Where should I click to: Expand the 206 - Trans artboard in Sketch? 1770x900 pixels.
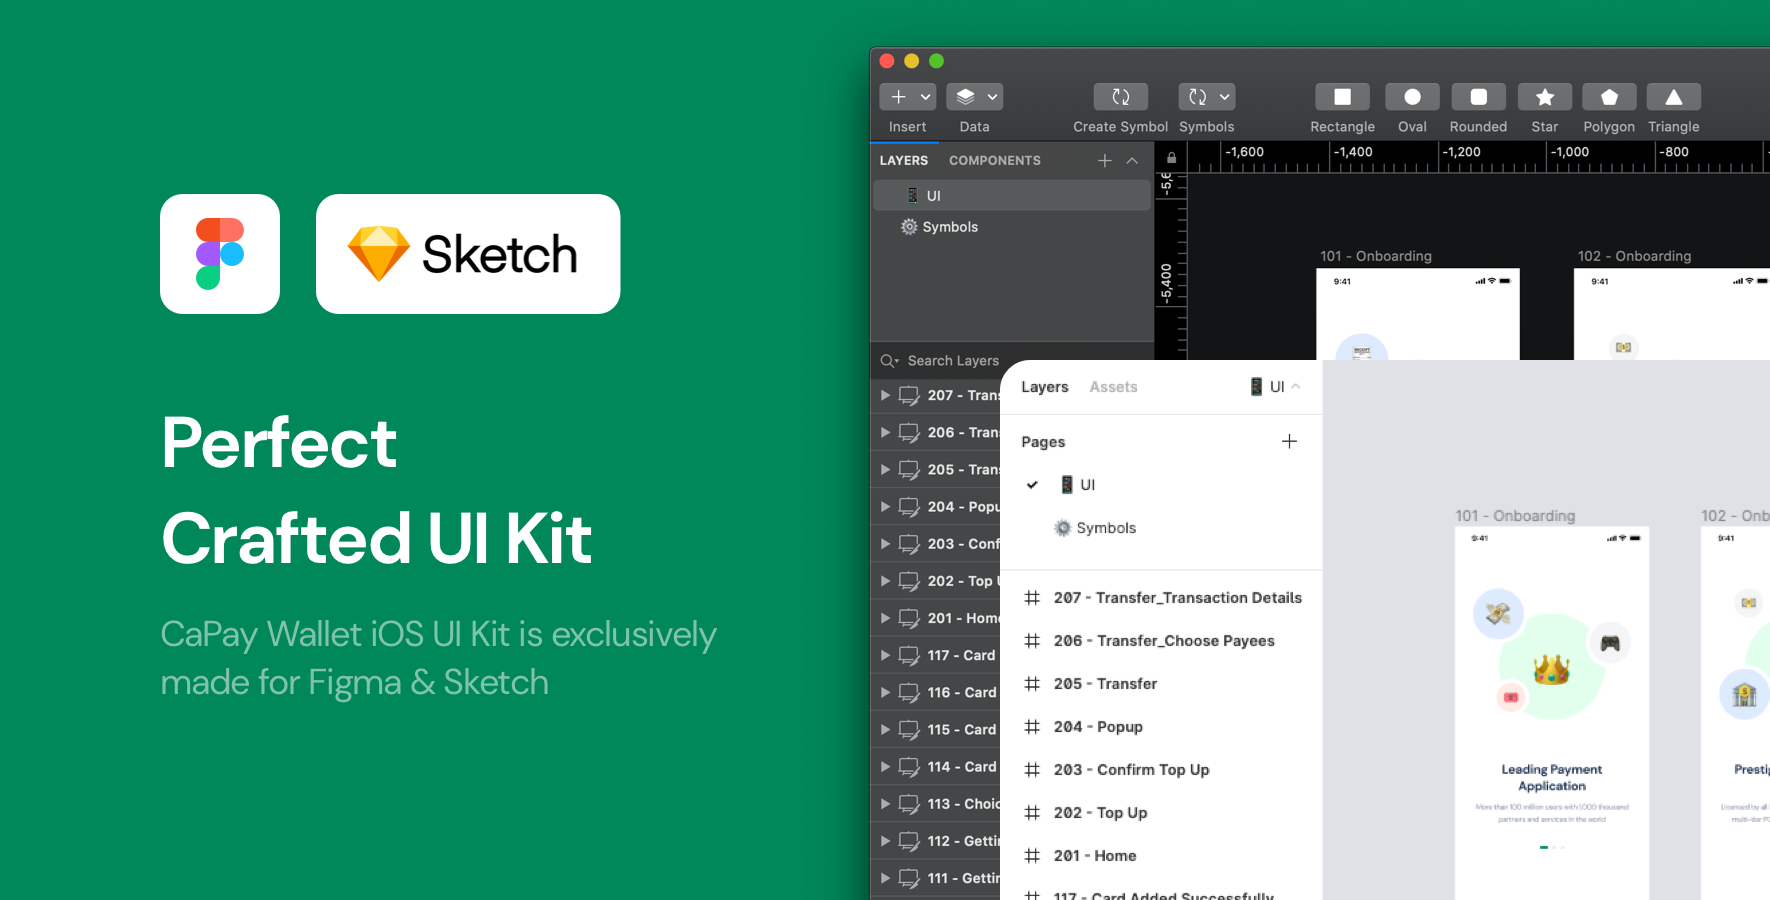885,433
